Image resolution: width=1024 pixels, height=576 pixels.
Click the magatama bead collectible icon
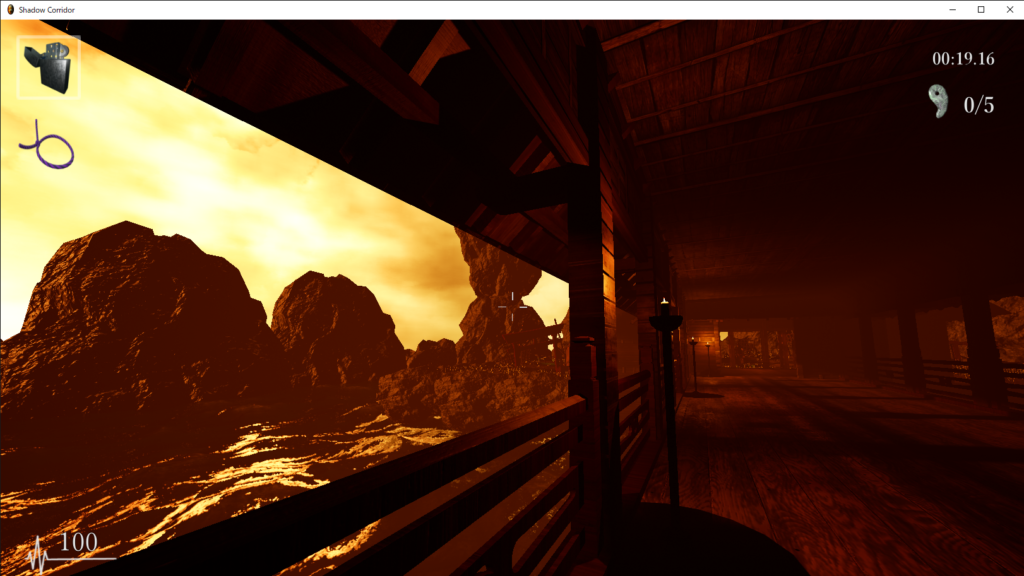tap(938, 102)
